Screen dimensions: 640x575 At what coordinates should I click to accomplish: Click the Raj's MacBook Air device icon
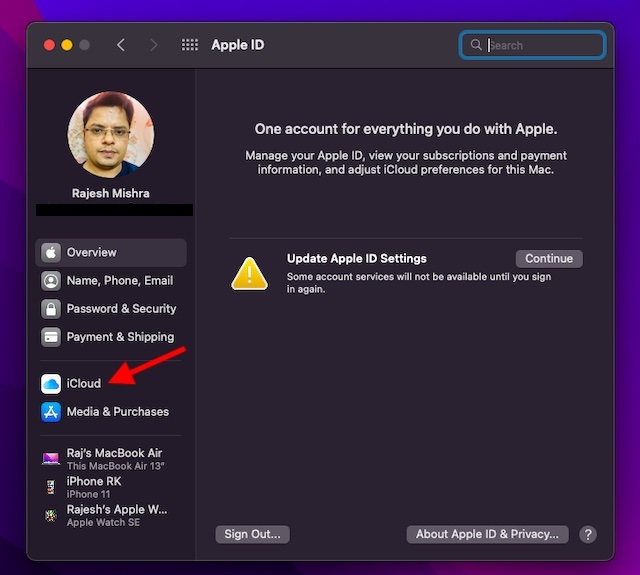pyautogui.click(x=51, y=459)
